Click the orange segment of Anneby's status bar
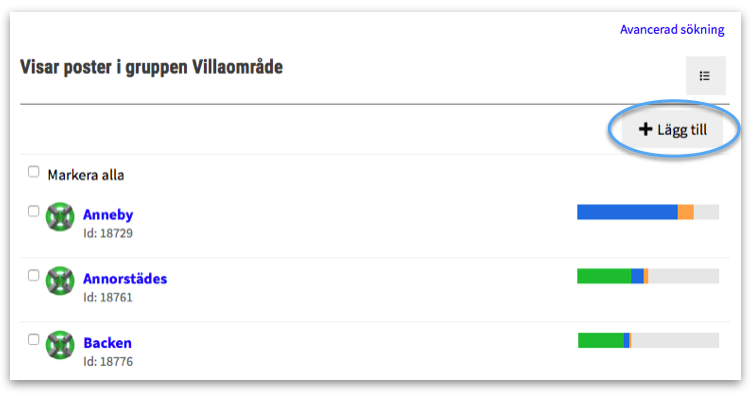The height and width of the screenshot is (394, 752). pyautogui.click(x=686, y=212)
